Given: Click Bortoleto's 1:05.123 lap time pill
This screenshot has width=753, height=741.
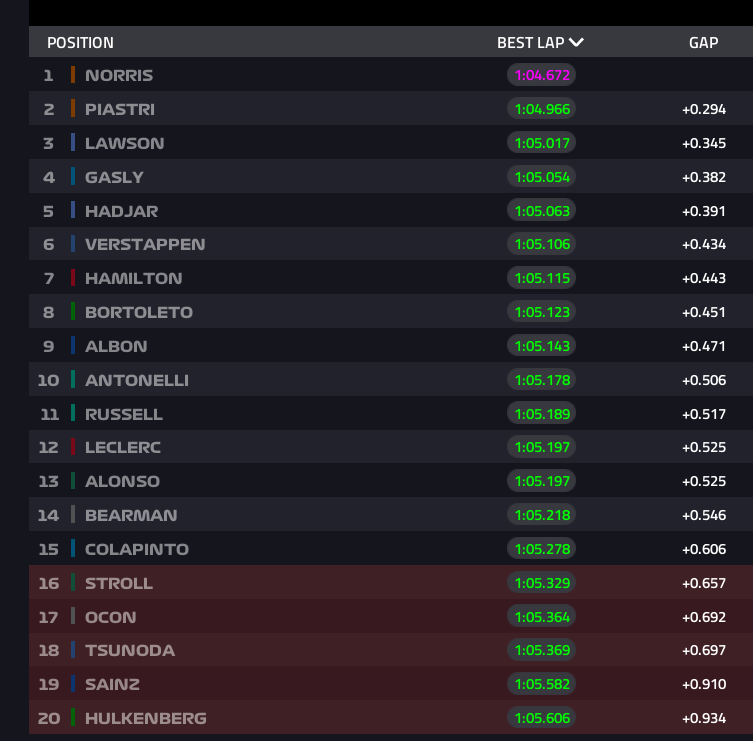Looking at the screenshot, I should [x=542, y=312].
